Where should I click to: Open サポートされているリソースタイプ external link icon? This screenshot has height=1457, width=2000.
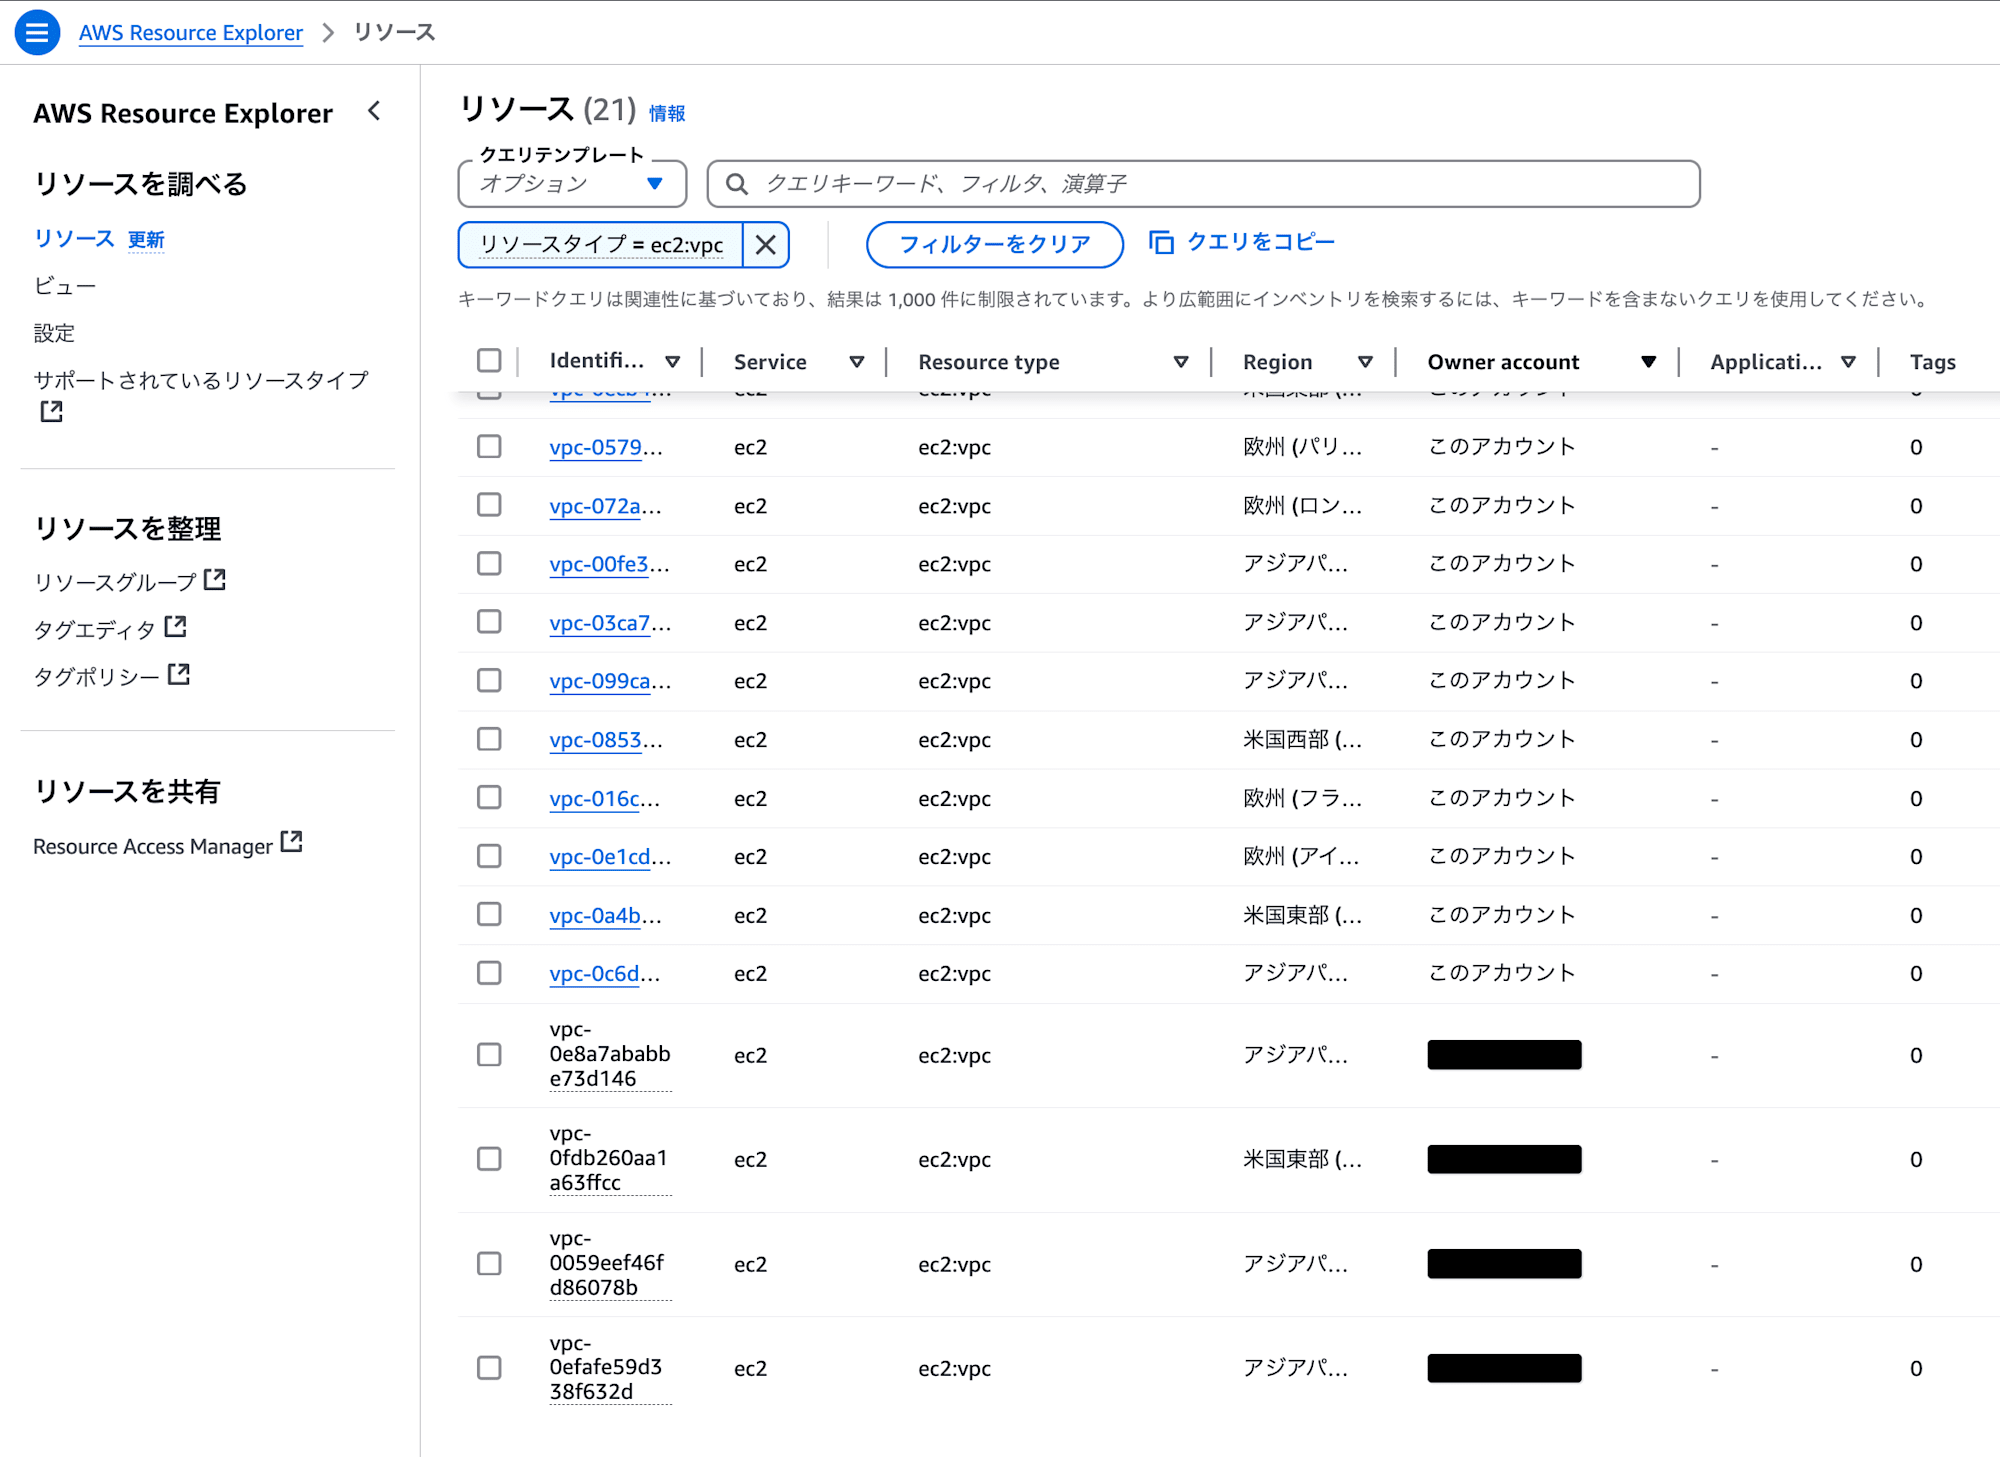(51, 412)
